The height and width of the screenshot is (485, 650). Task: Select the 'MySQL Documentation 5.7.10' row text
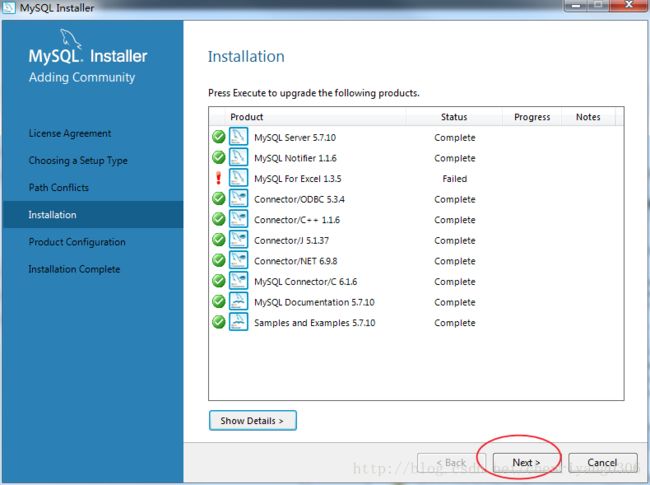[314, 302]
